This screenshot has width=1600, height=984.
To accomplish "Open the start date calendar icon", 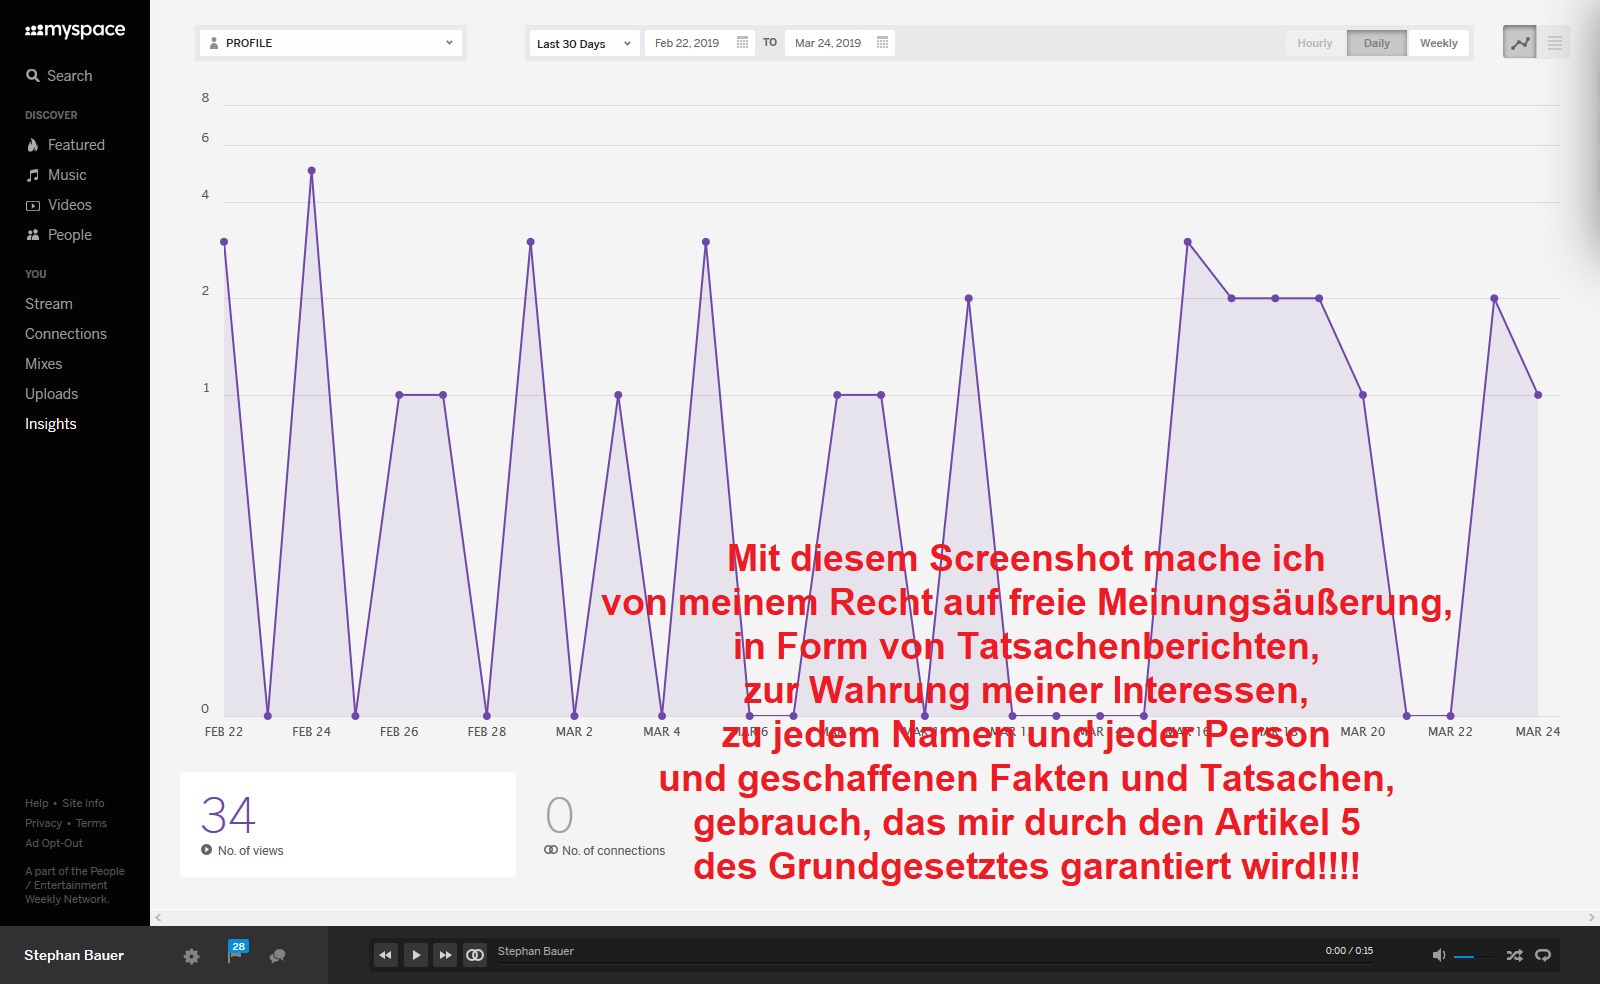I will coord(743,42).
